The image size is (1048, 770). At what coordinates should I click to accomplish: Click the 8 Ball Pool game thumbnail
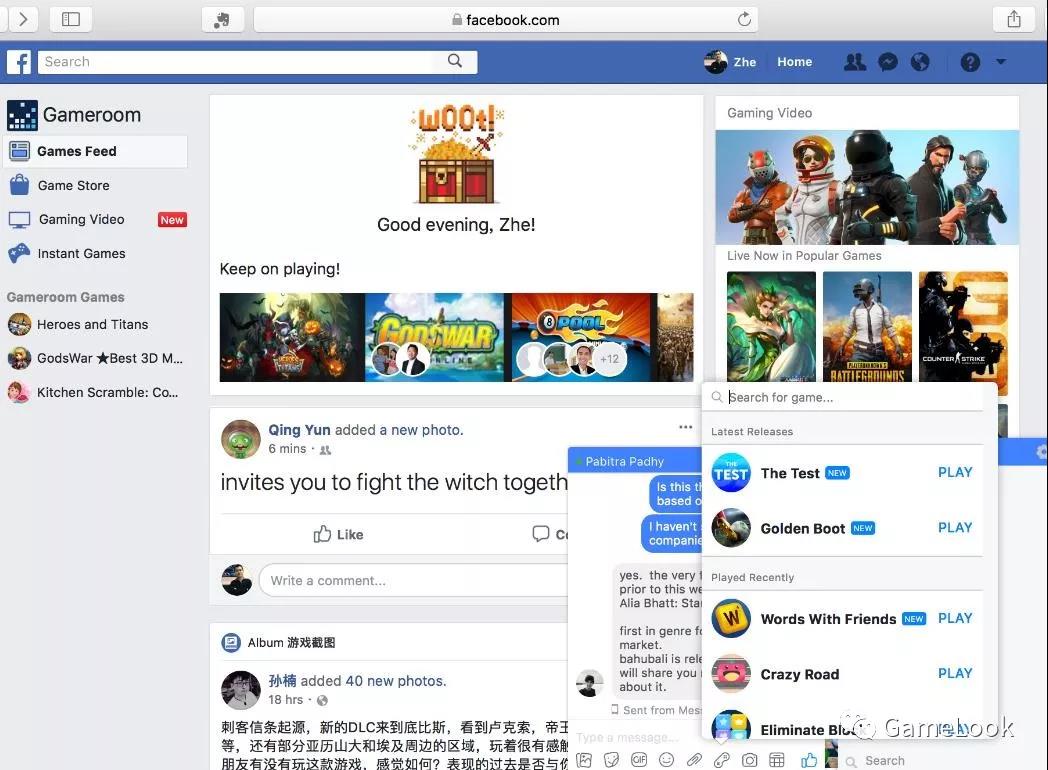pyautogui.click(x=583, y=338)
